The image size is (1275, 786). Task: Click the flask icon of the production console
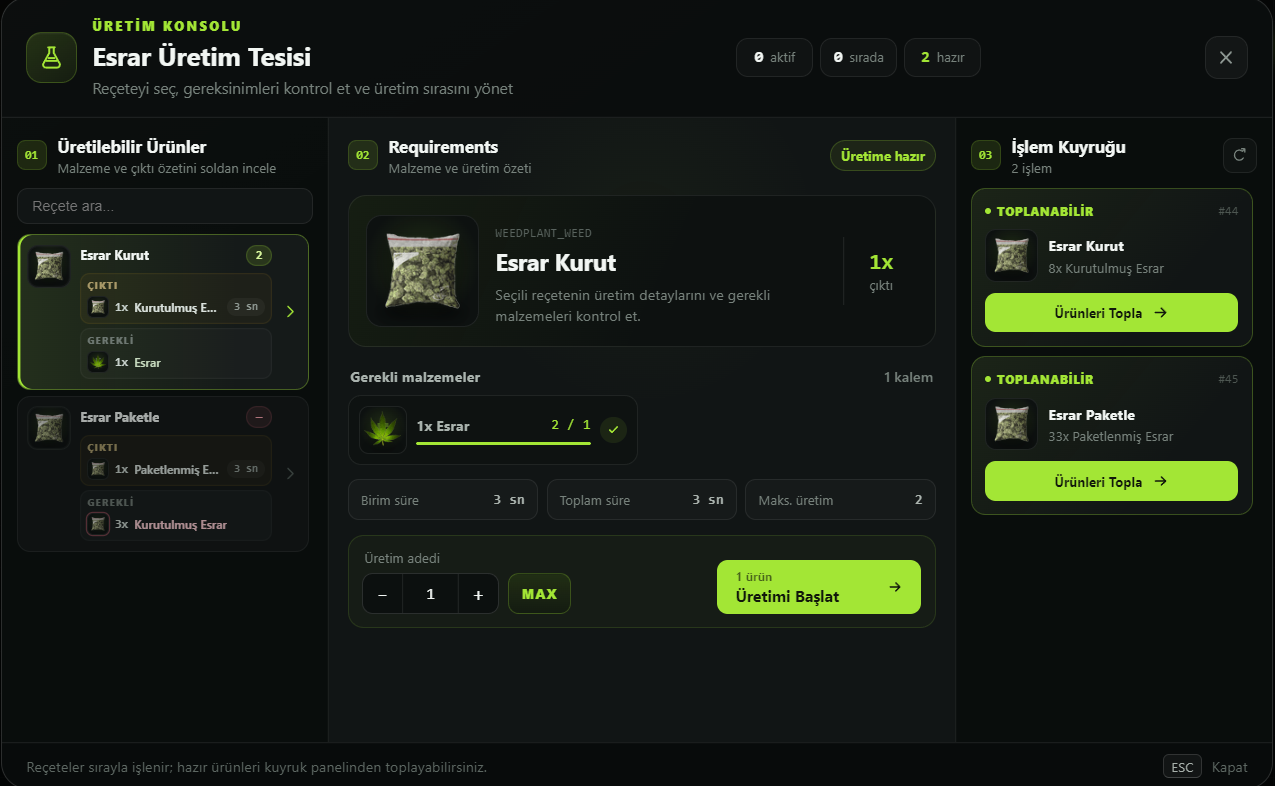tap(51, 57)
